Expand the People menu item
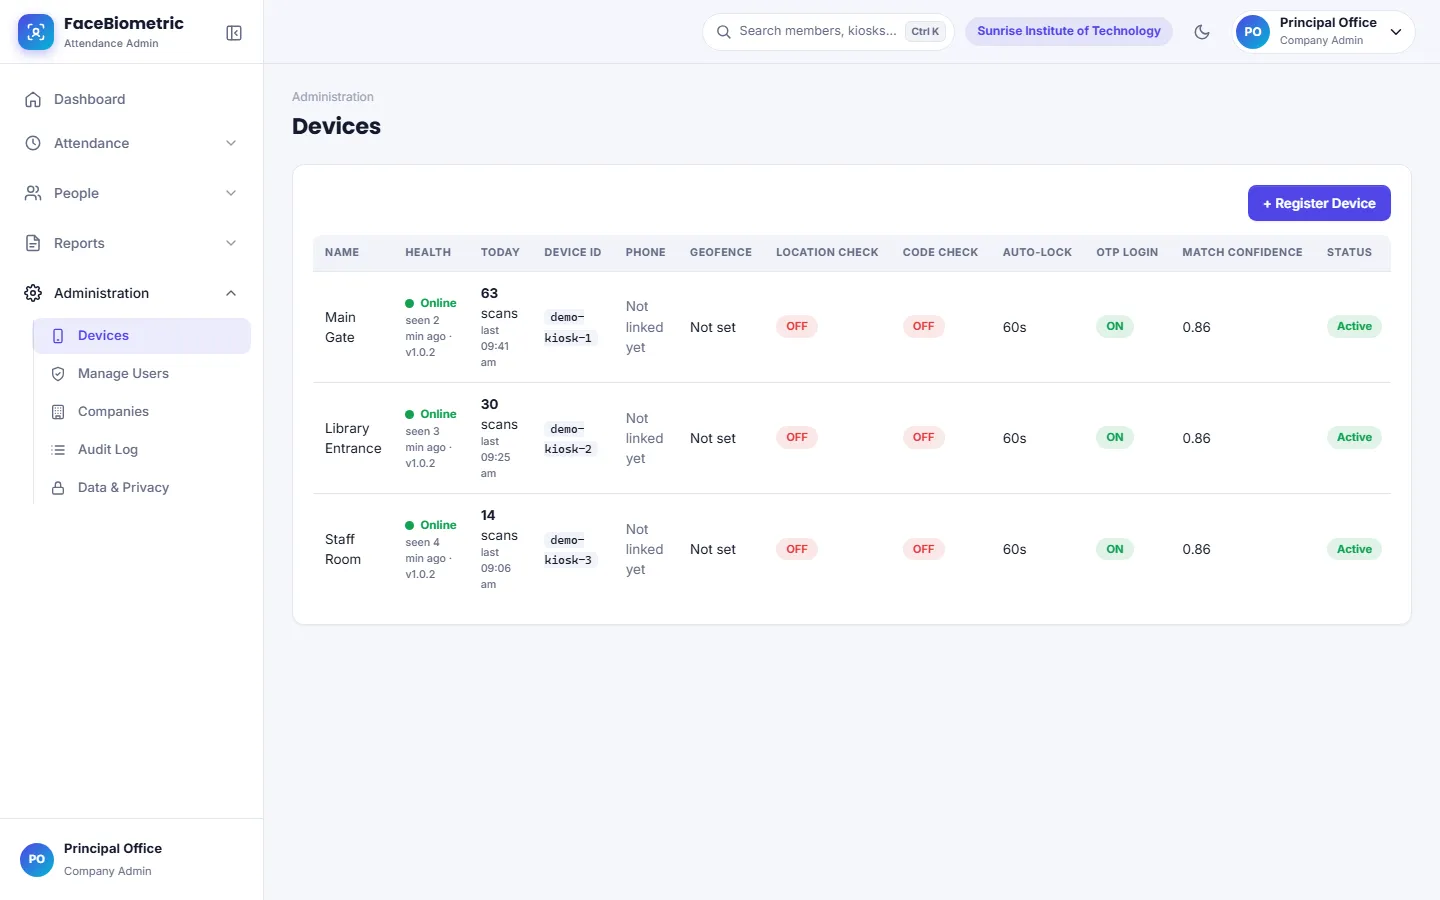Screen dimensions: 1440x900 [132, 193]
